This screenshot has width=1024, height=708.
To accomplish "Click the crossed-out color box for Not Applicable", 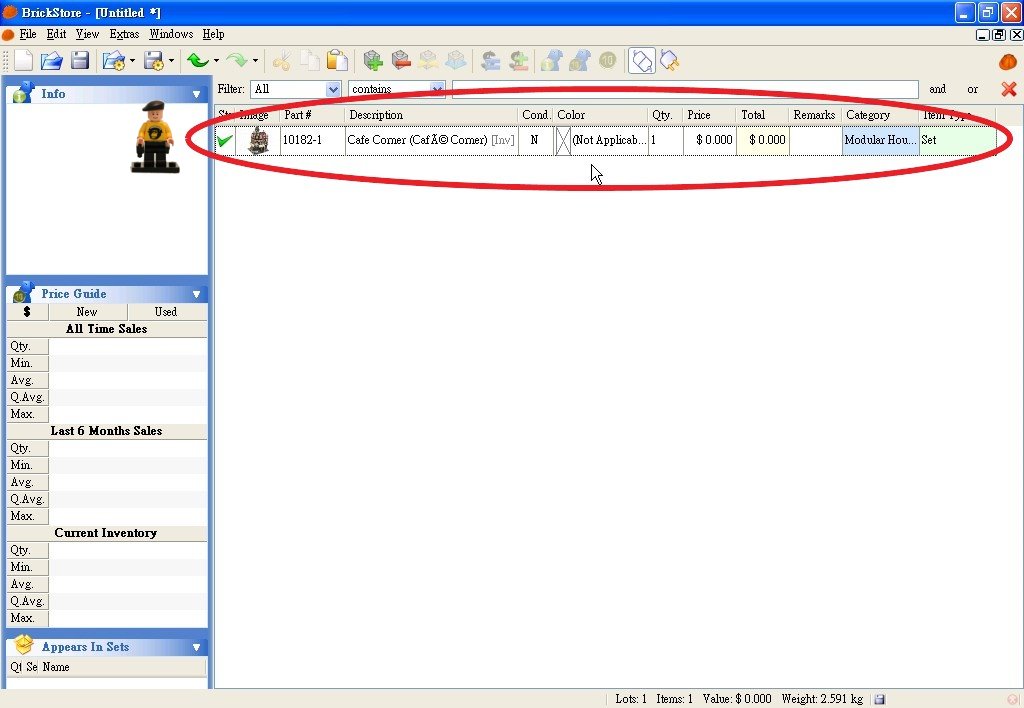I will click(563, 140).
